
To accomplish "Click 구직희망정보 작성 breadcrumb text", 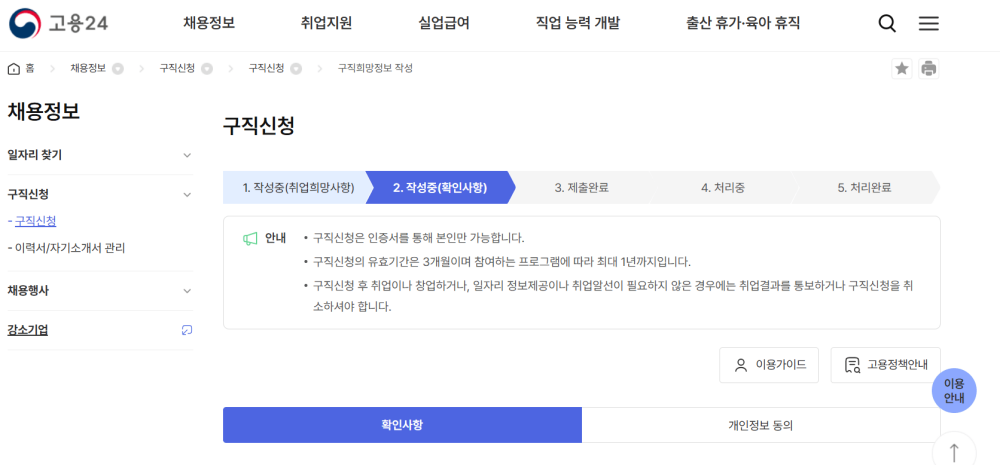I will (x=375, y=68).
